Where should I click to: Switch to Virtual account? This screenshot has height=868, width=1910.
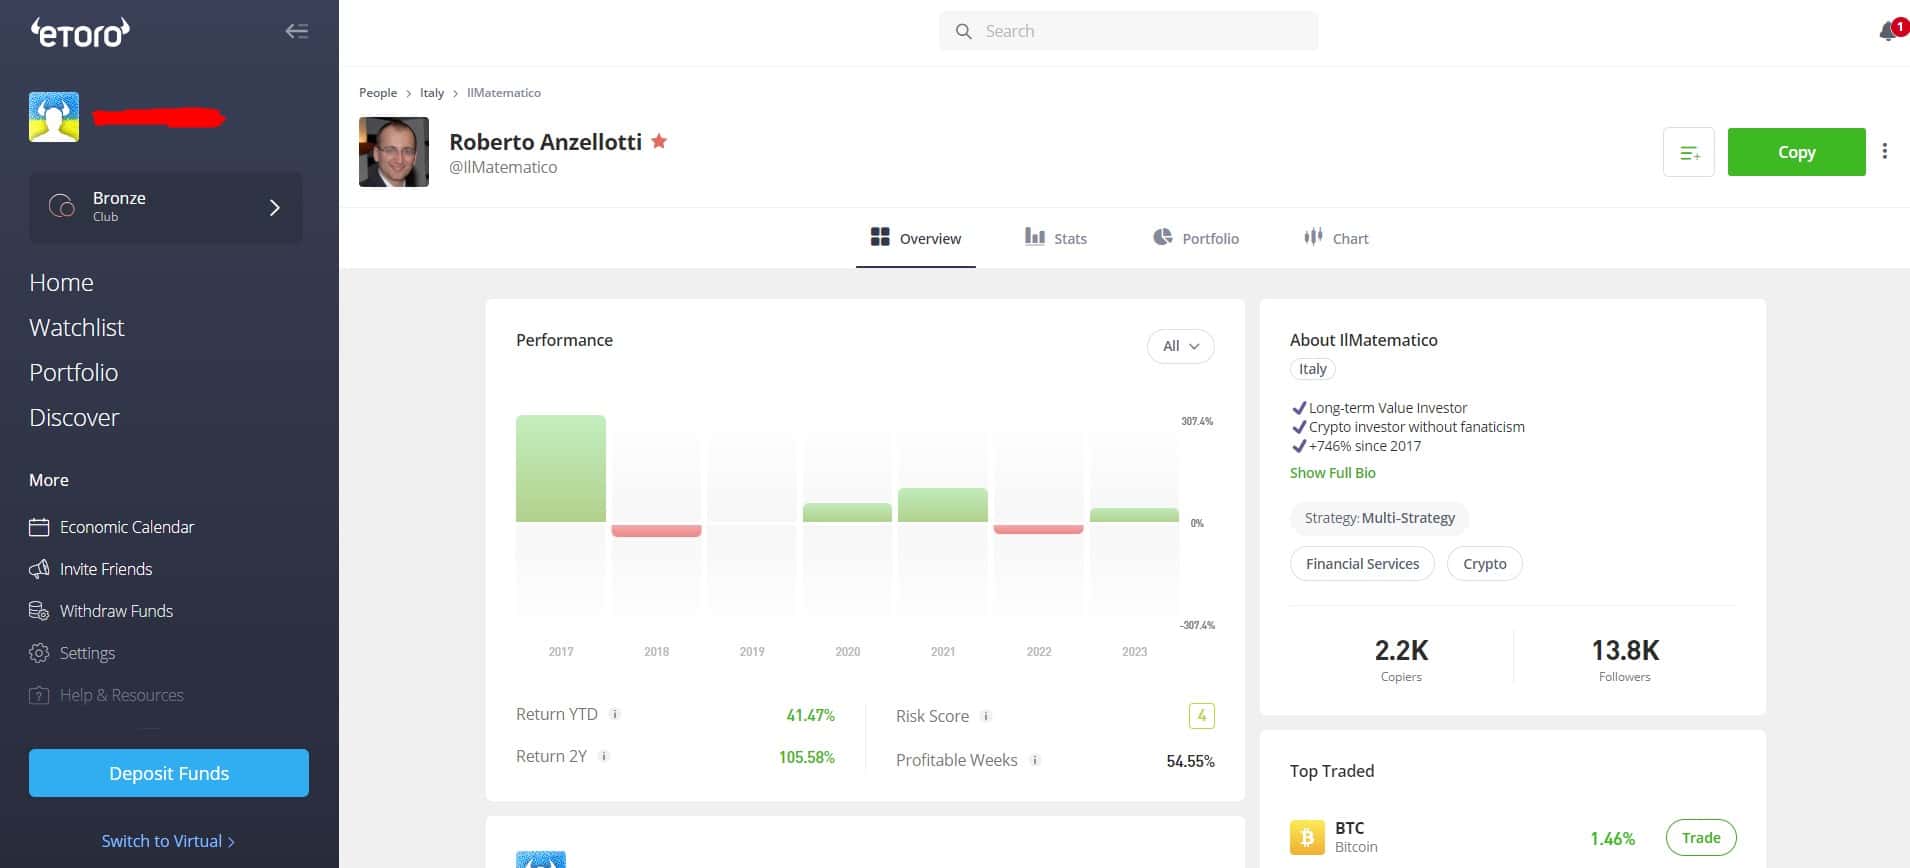click(x=168, y=841)
